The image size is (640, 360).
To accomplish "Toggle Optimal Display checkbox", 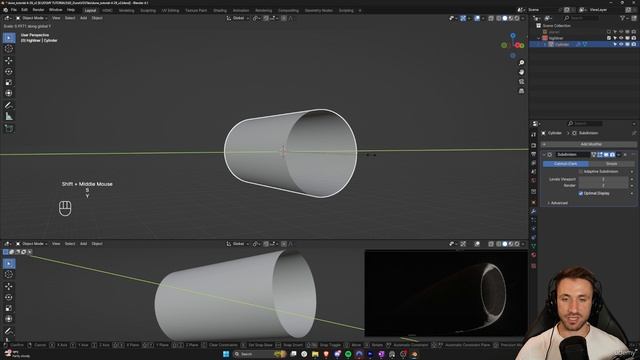I will (x=581, y=193).
